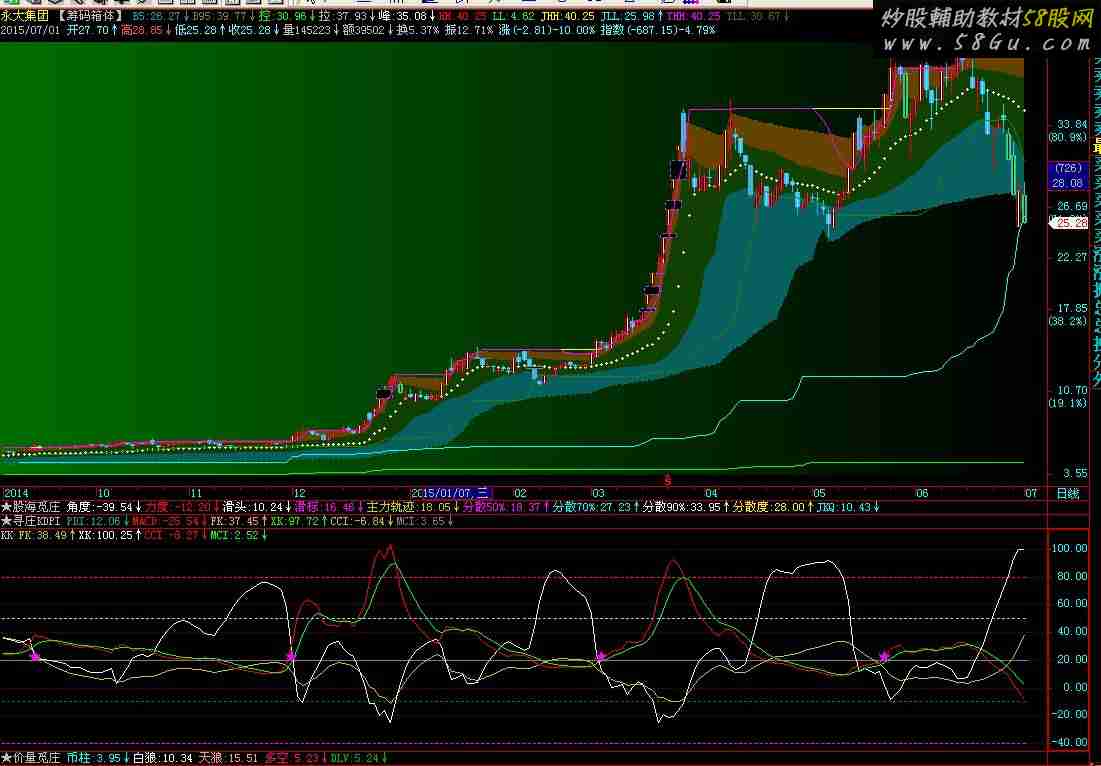Screen dimensions: 1101x766
Task: Click the 峰:35.08 value
Action: [402, 15]
